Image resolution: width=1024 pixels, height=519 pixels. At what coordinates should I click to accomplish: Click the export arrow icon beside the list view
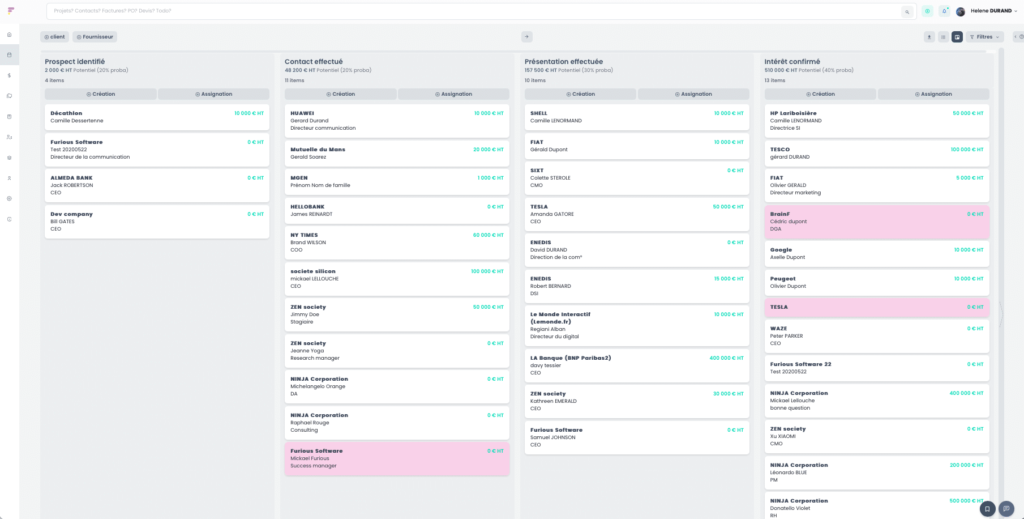coord(929,37)
